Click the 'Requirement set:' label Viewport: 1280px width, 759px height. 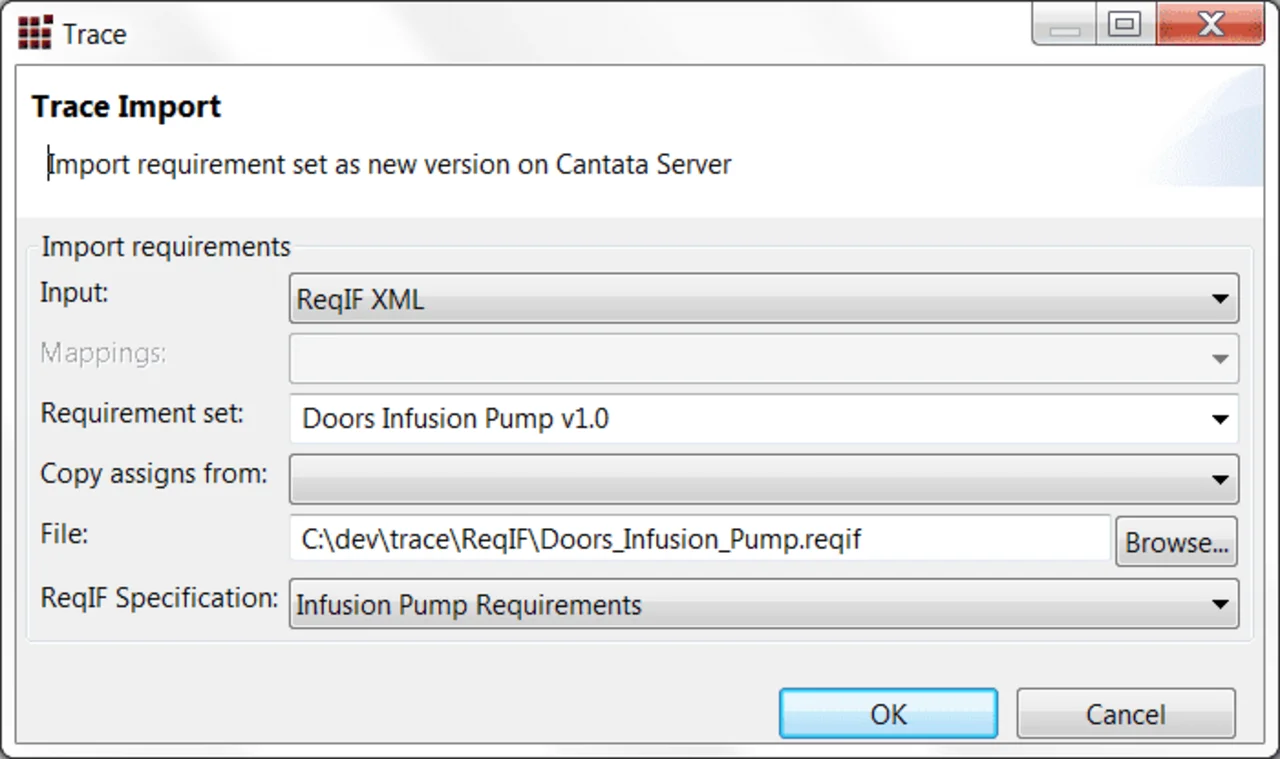(x=142, y=413)
